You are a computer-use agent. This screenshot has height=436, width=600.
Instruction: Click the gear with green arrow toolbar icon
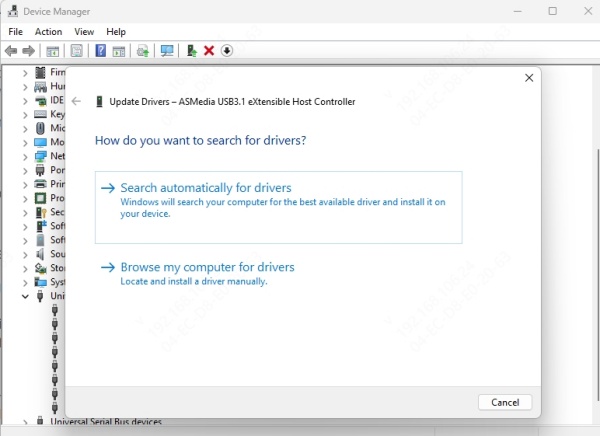coord(143,51)
